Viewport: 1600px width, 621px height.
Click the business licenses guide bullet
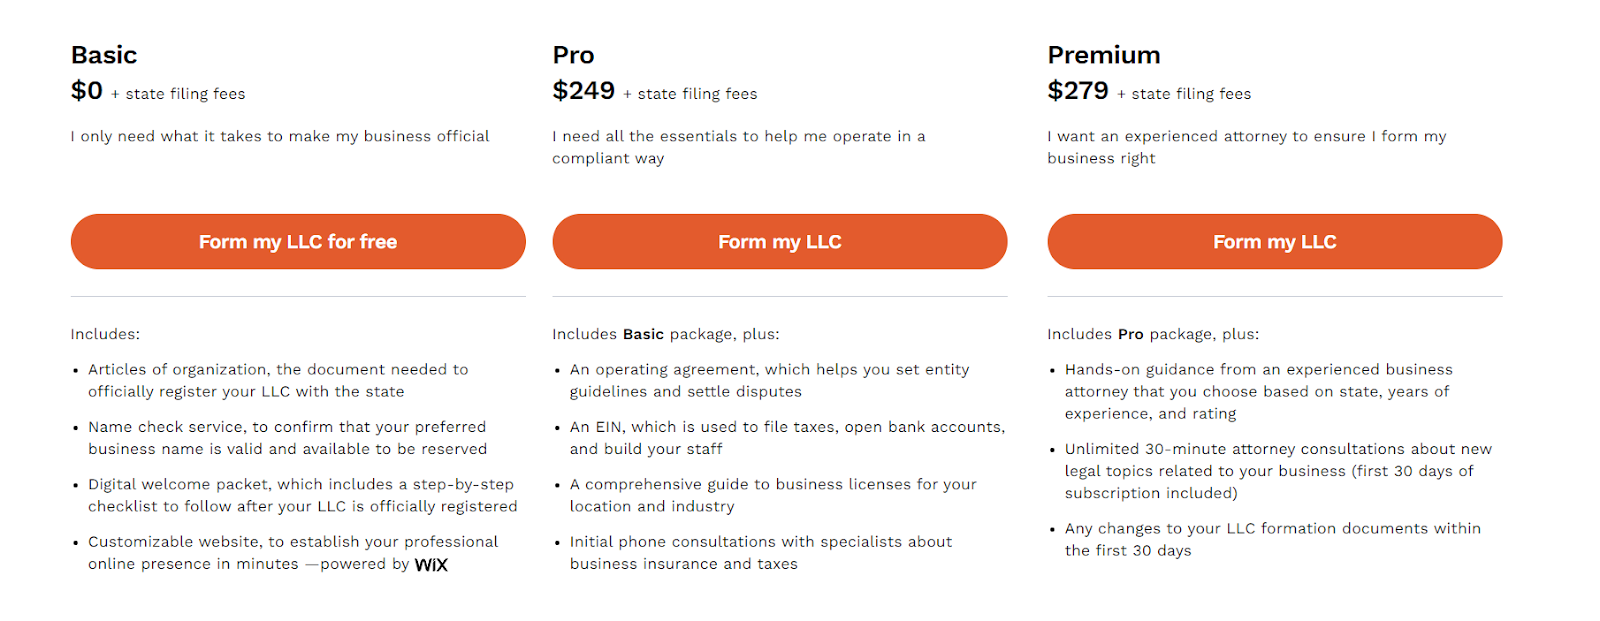point(773,495)
